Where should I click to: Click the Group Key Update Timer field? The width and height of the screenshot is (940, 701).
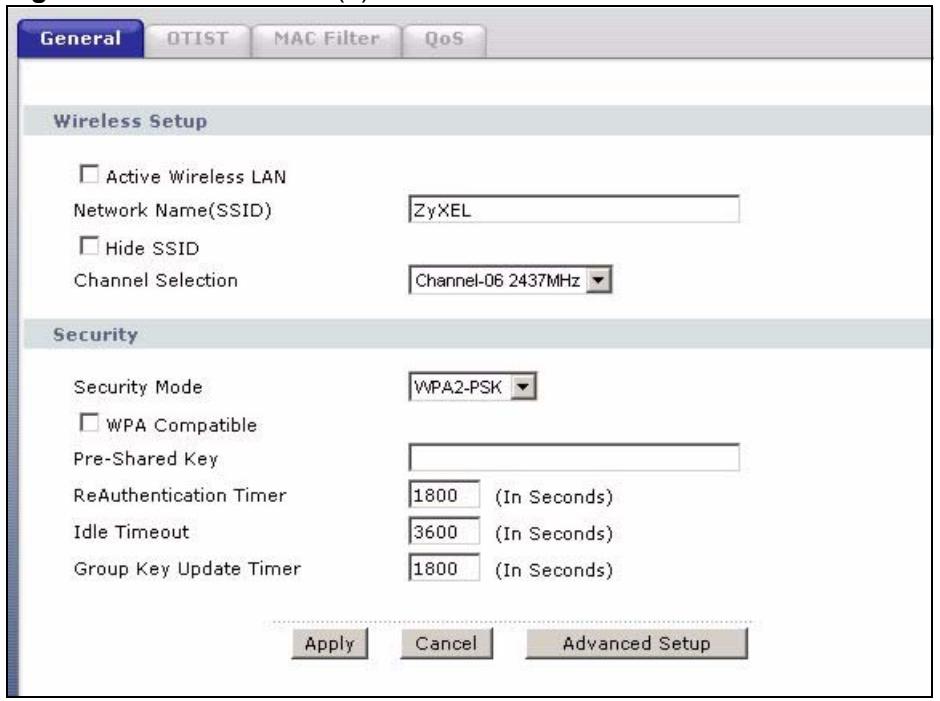click(x=444, y=568)
